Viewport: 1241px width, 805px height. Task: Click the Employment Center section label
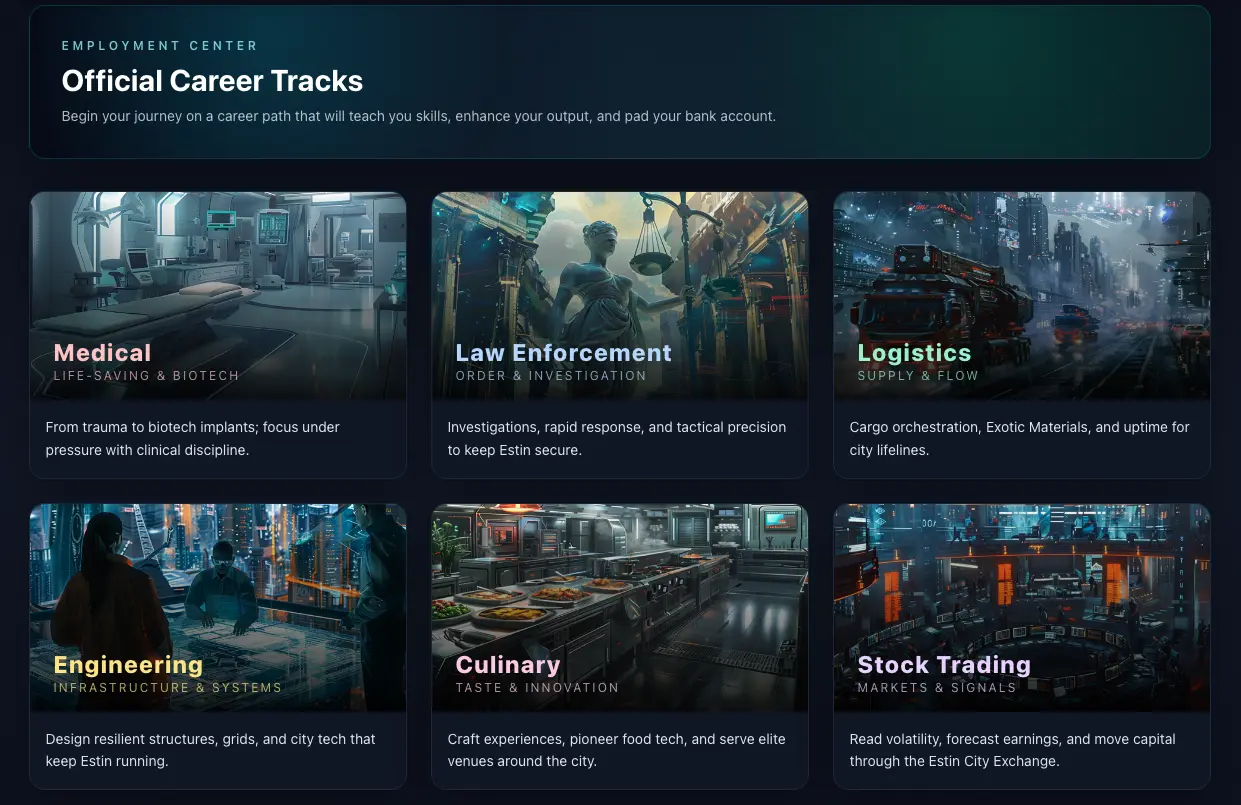pos(160,46)
